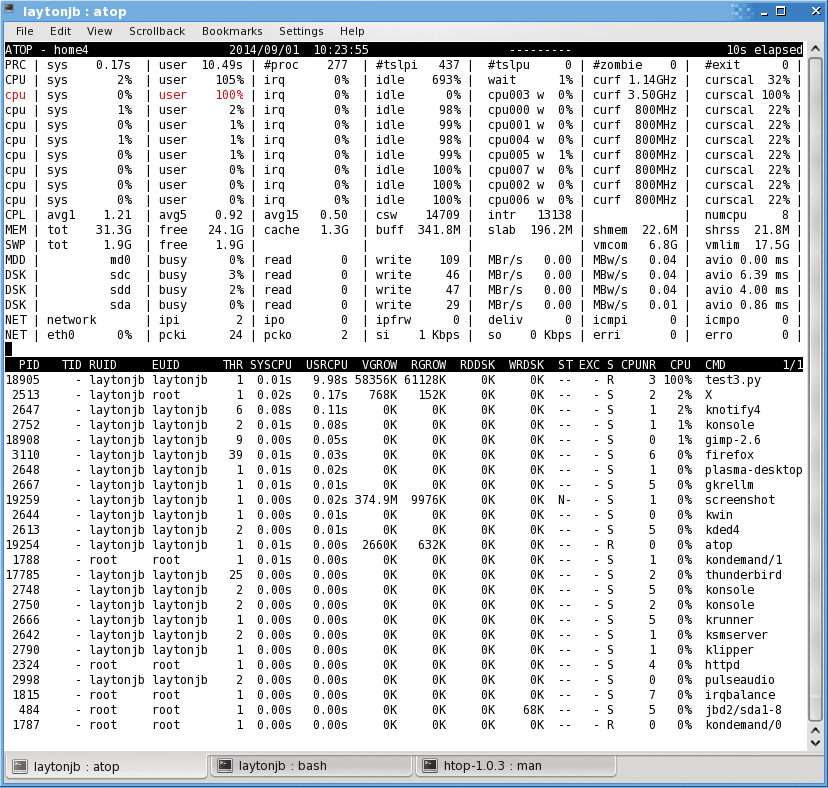This screenshot has height=788, width=828.
Task: Click the Konsole application icon in the title bar
Action: [10, 10]
